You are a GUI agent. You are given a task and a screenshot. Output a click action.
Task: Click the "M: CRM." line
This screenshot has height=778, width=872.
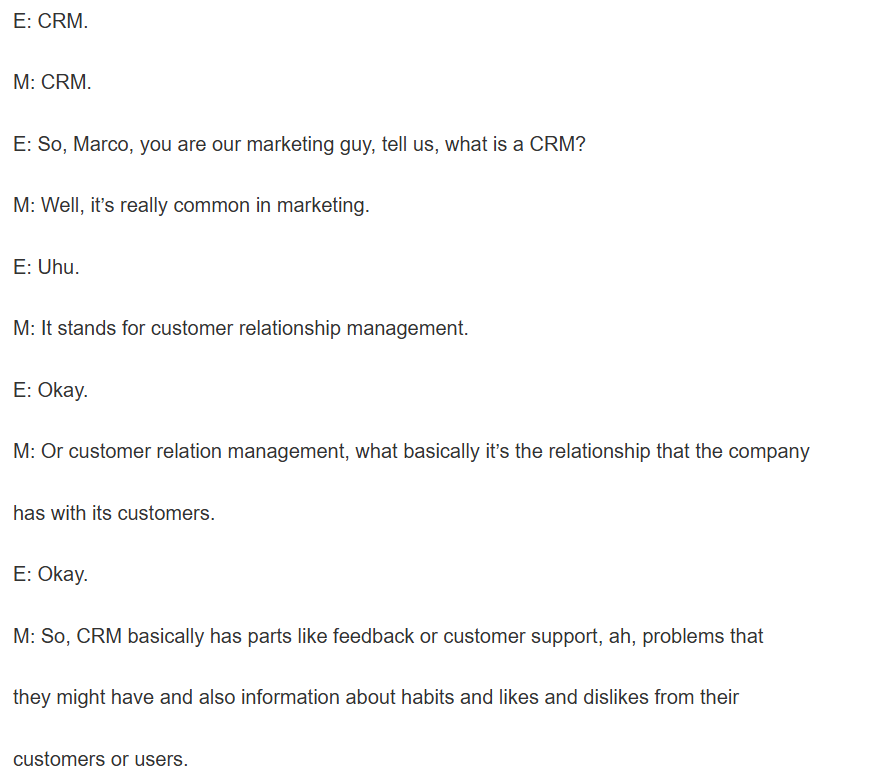pyautogui.click(x=52, y=83)
